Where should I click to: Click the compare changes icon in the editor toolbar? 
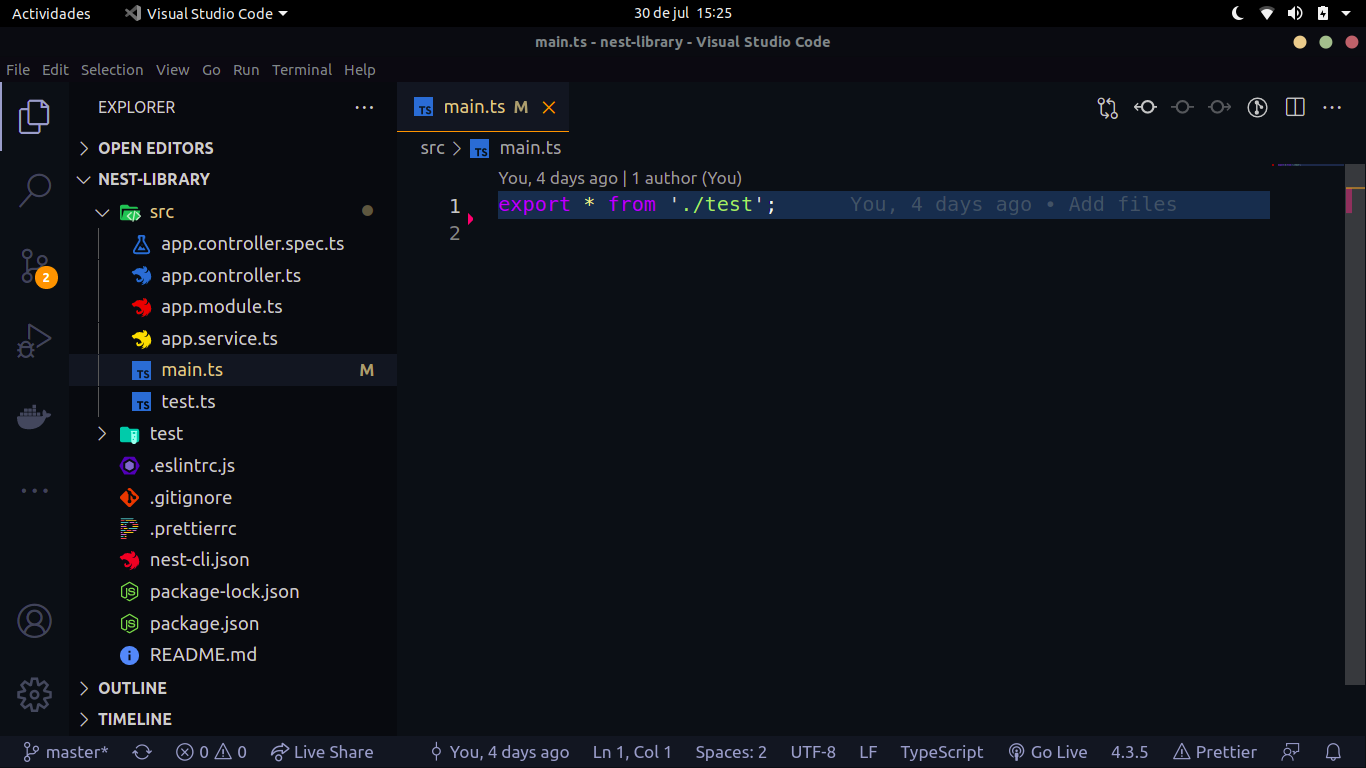pyautogui.click(x=1108, y=107)
